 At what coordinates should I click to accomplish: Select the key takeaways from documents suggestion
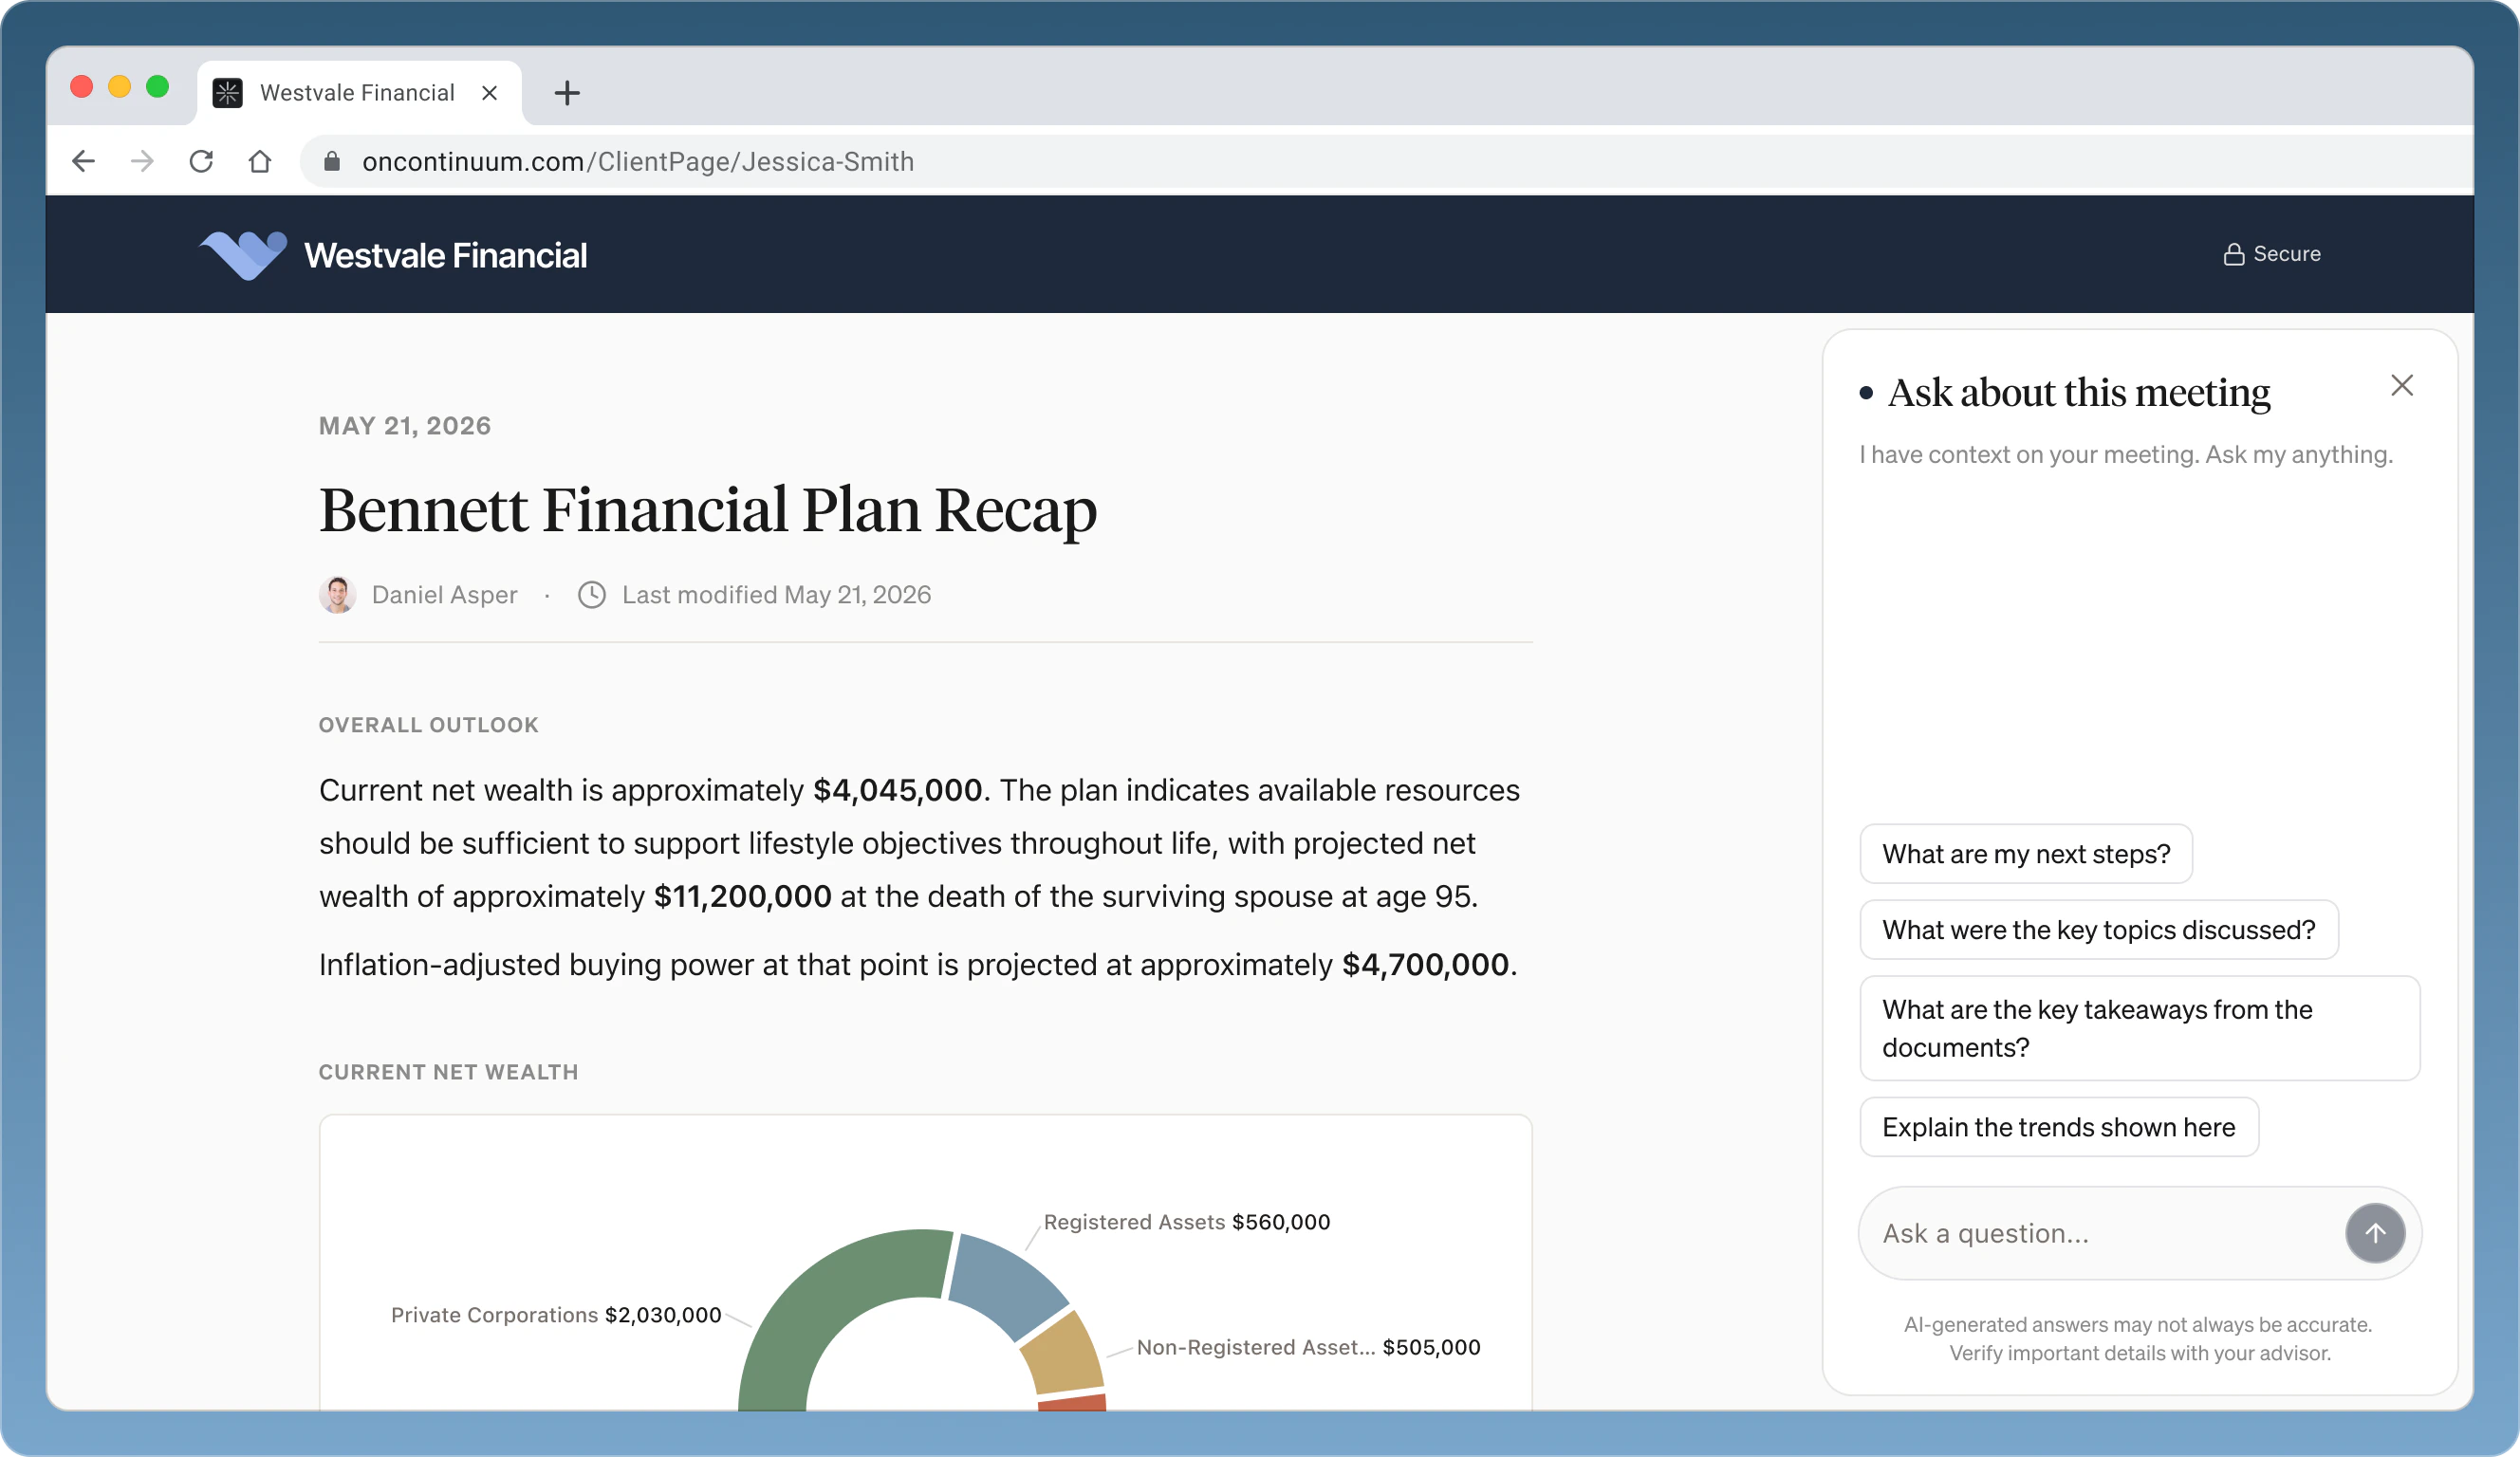2140,1028
